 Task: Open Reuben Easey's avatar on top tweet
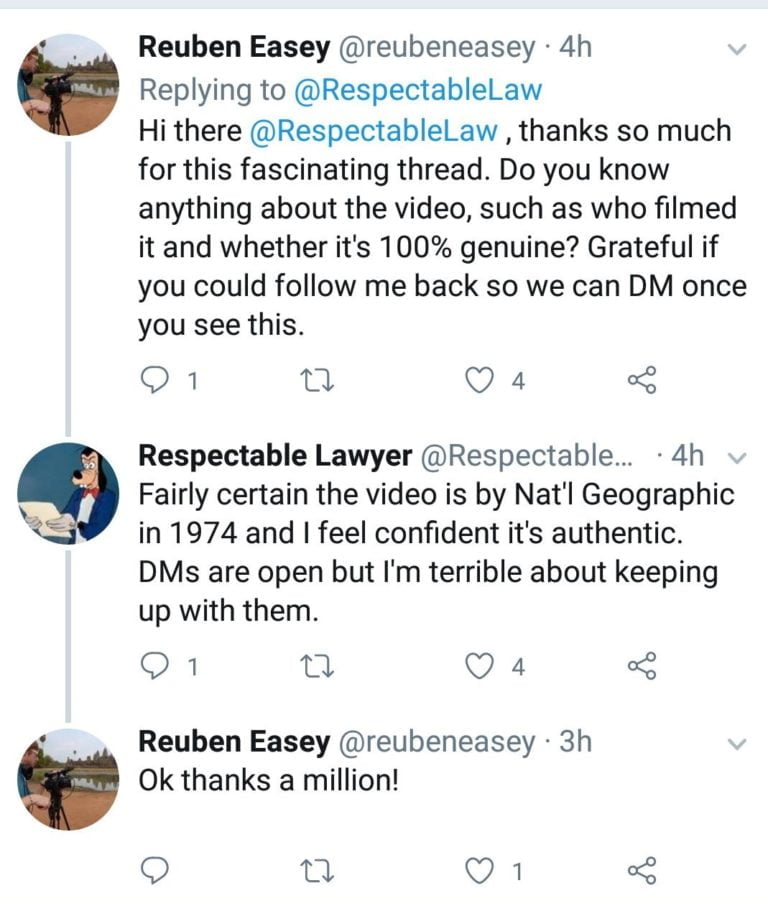coord(68,85)
